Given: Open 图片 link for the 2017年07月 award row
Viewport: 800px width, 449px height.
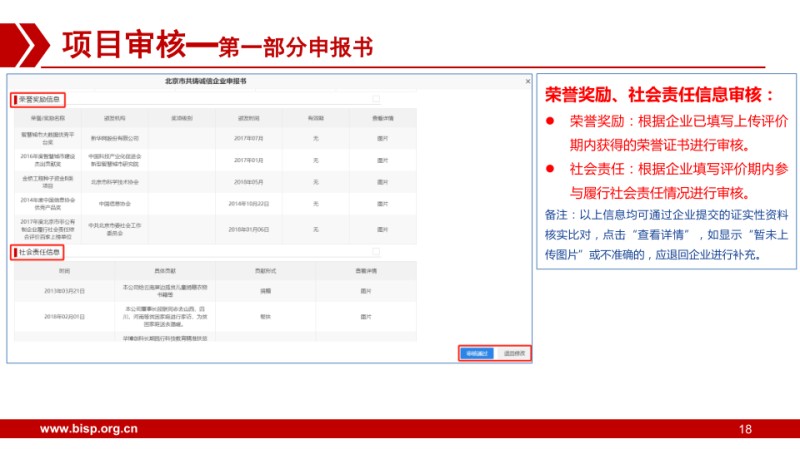Looking at the screenshot, I should 383,137.
